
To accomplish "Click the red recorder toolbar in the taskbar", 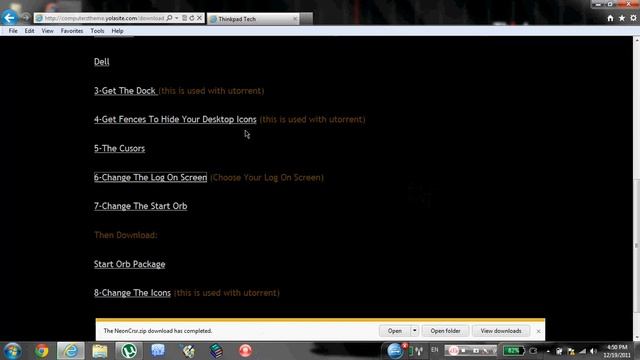I will tap(471, 351).
